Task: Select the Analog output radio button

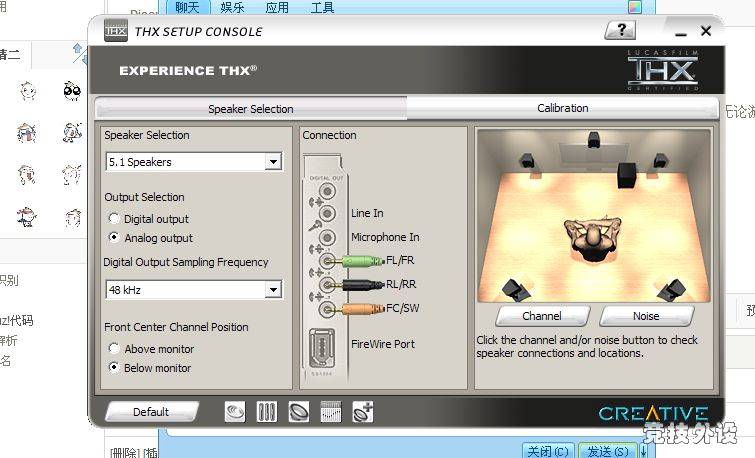Action: pos(115,238)
